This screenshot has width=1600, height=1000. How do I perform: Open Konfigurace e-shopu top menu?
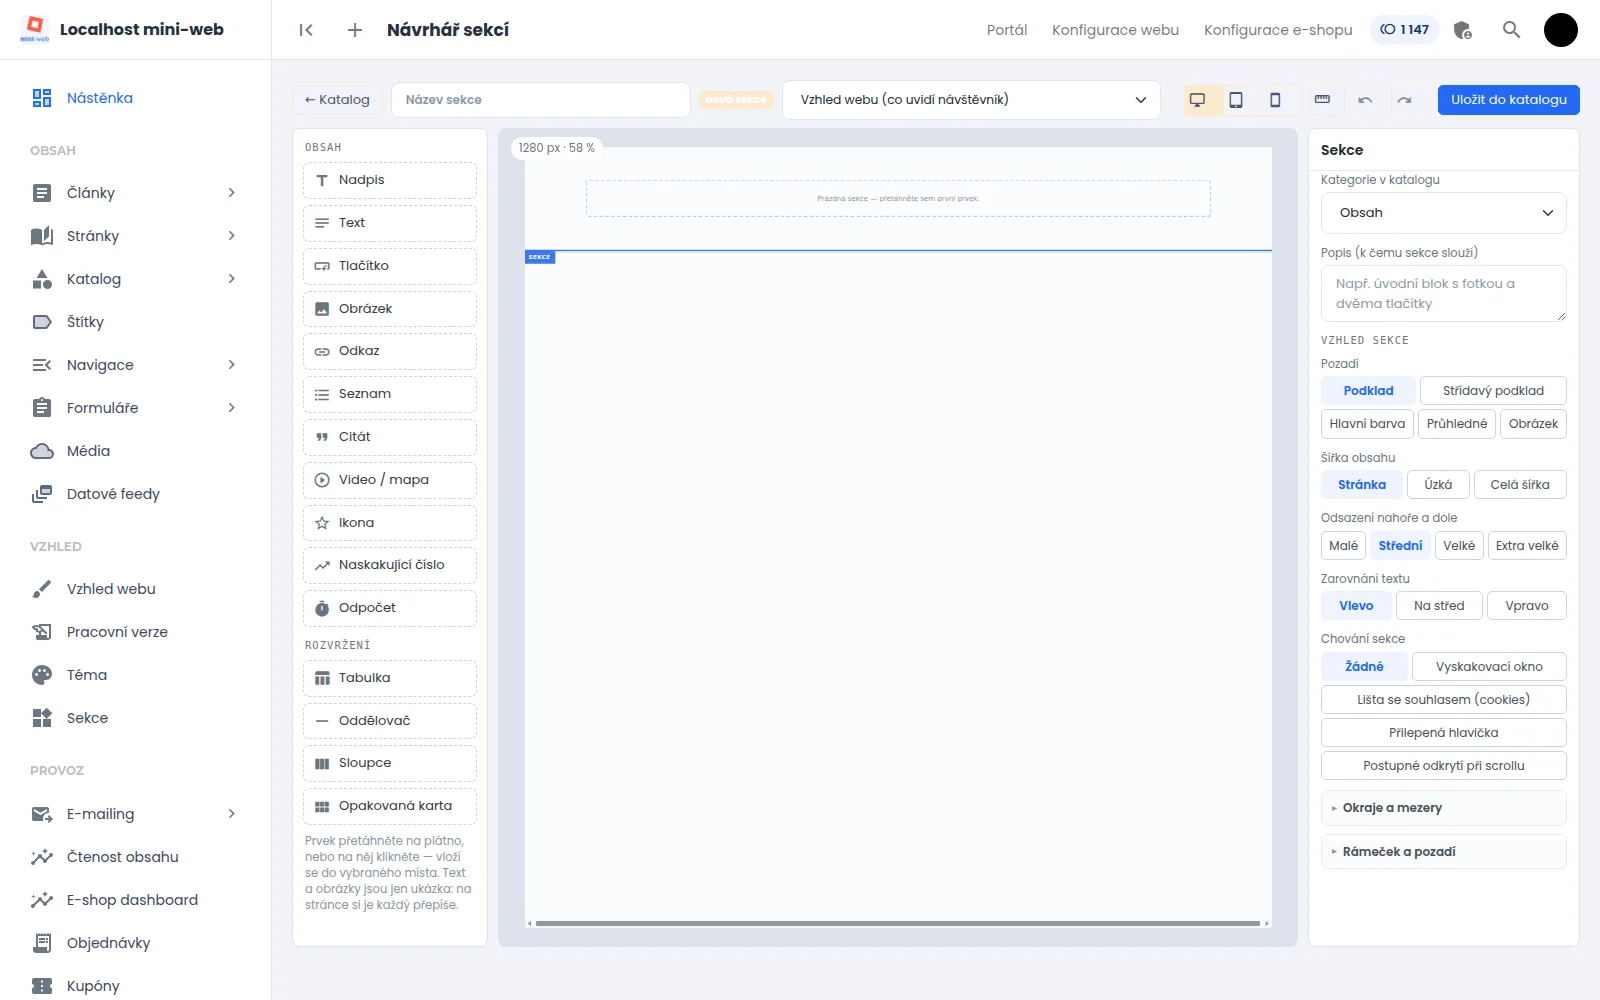tap(1278, 30)
